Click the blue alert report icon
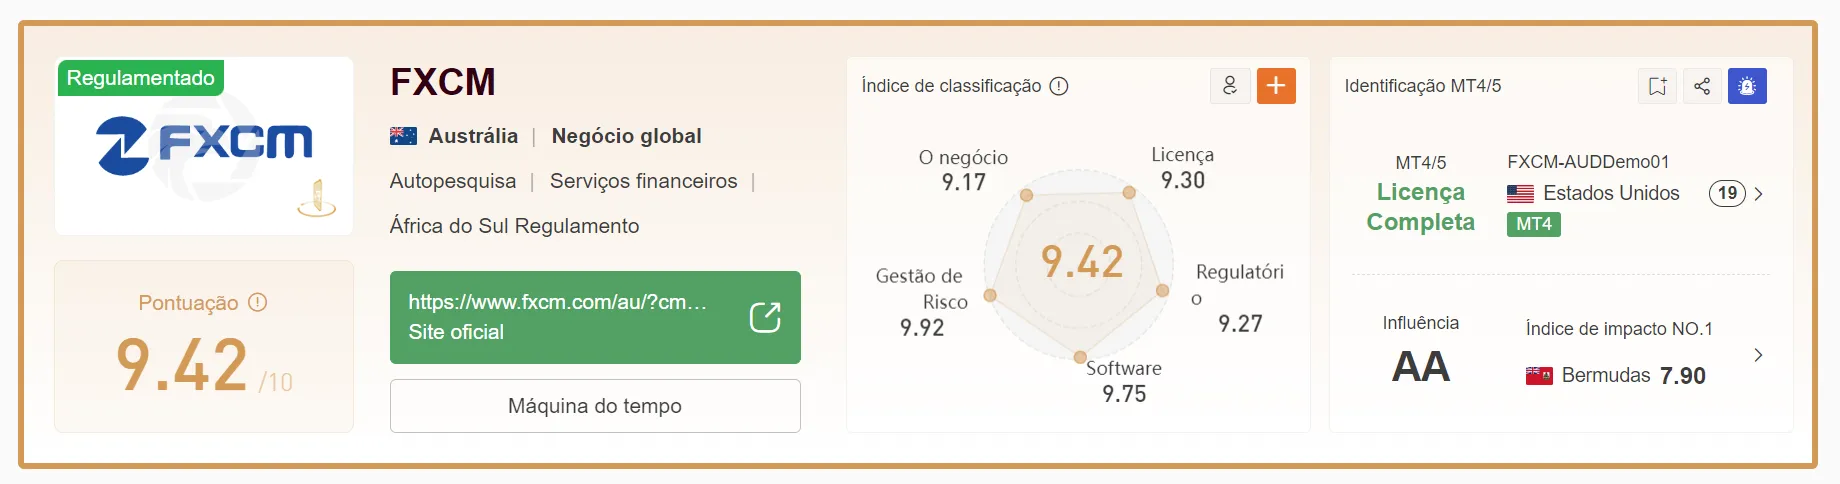Image resolution: width=1840 pixels, height=484 pixels. coord(1747,86)
